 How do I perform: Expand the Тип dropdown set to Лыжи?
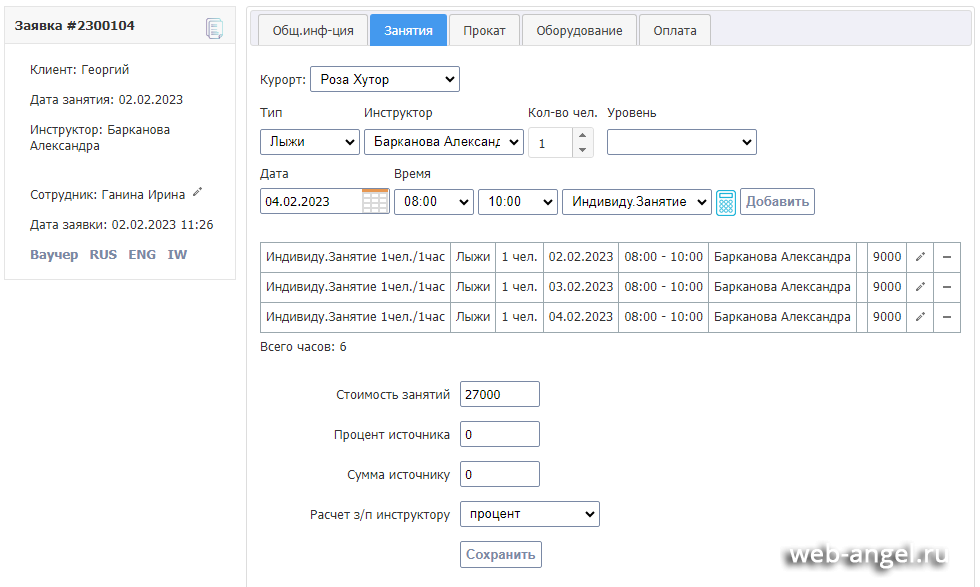pyautogui.click(x=309, y=142)
